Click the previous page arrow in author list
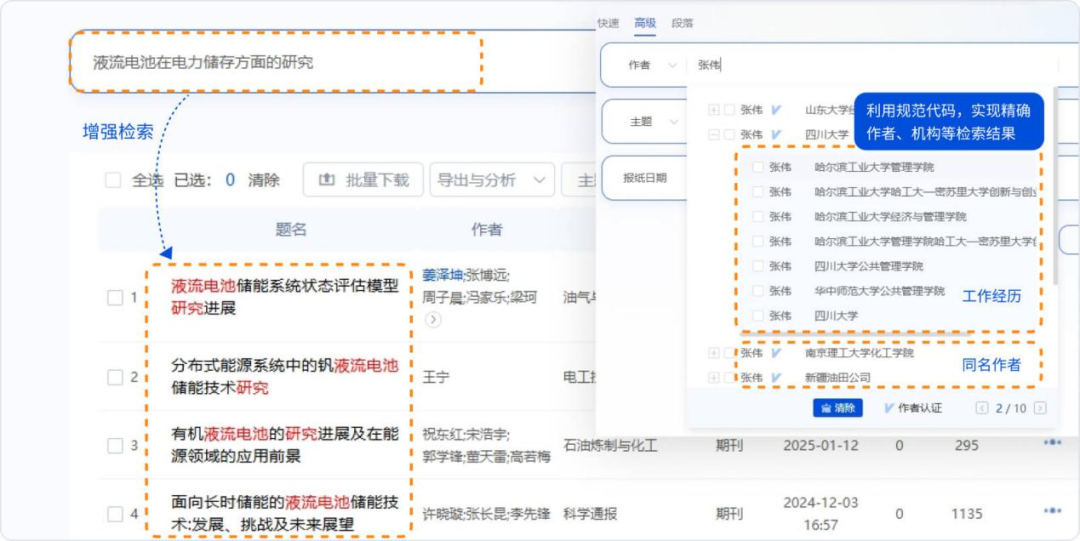Viewport: 1080px width, 541px height. tap(982, 408)
